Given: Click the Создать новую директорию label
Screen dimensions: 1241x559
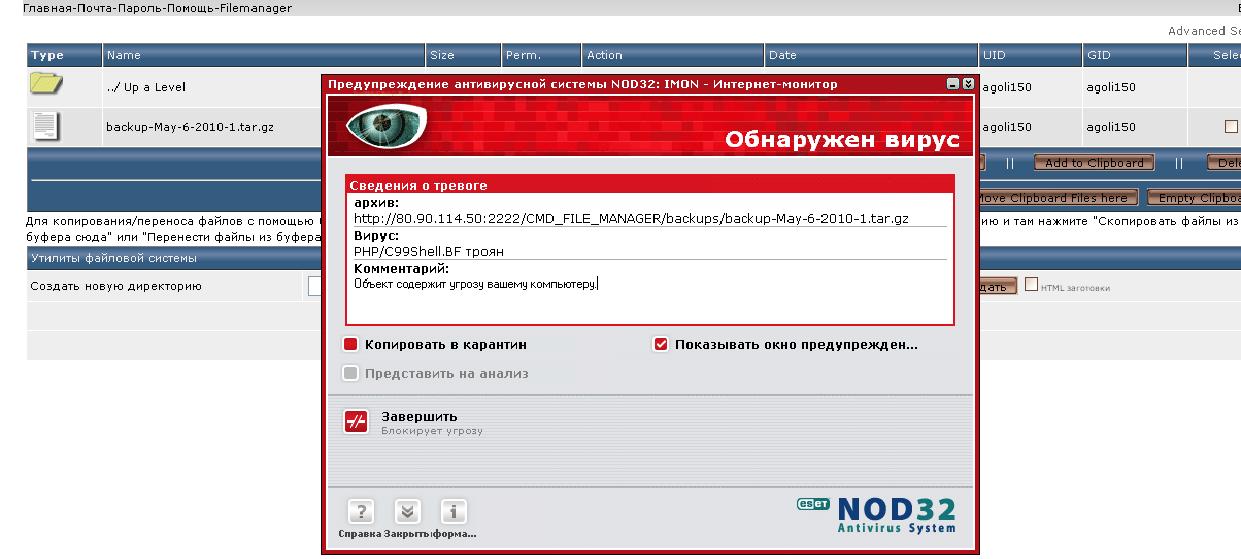Looking at the screenshot, I should (x=116, y=286).
